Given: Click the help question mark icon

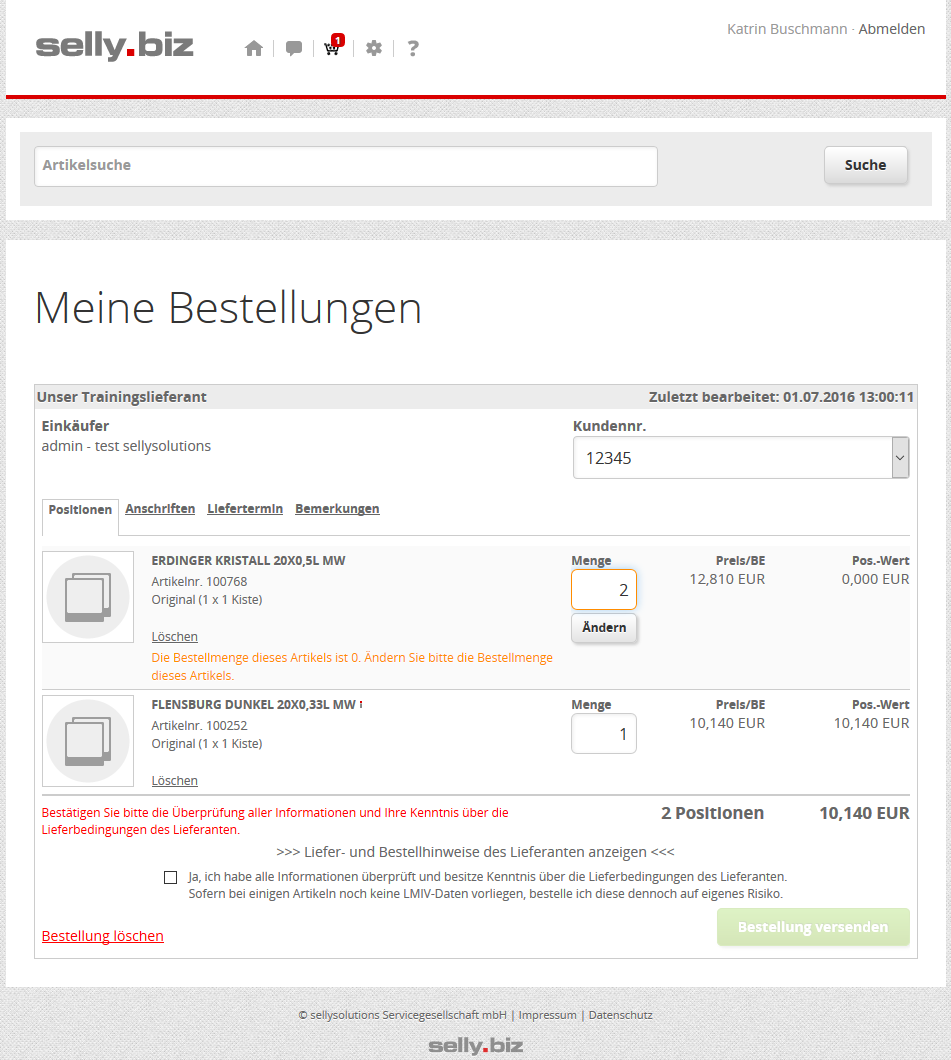Looking at the screenshot, I should (413, 48).
